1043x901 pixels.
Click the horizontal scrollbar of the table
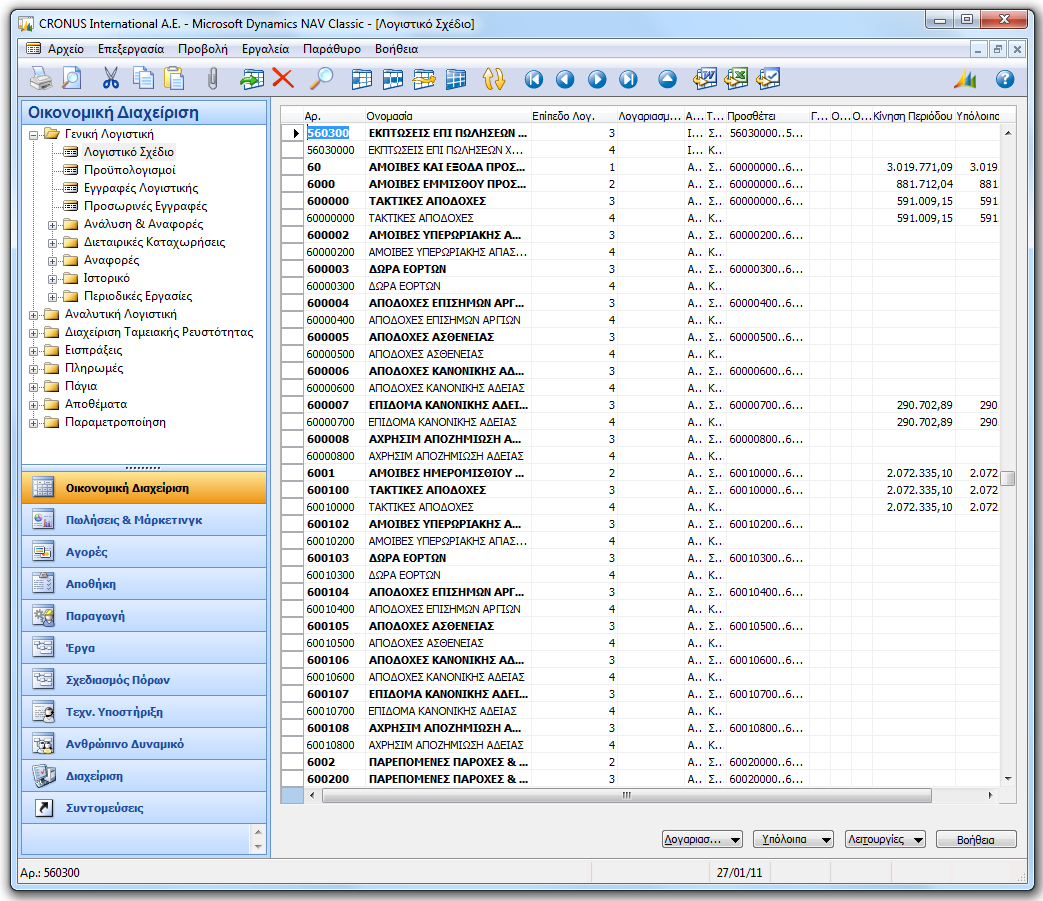point(627,795)
